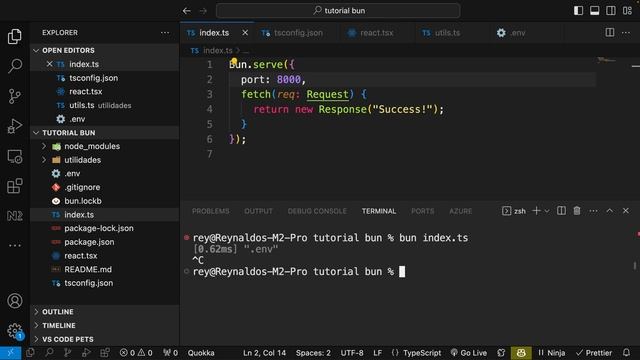Image resolution: width=640 pixels, height=360 pixels.
Task: Open .gitignore file in explorer
Action: click(x=104, y=187)
